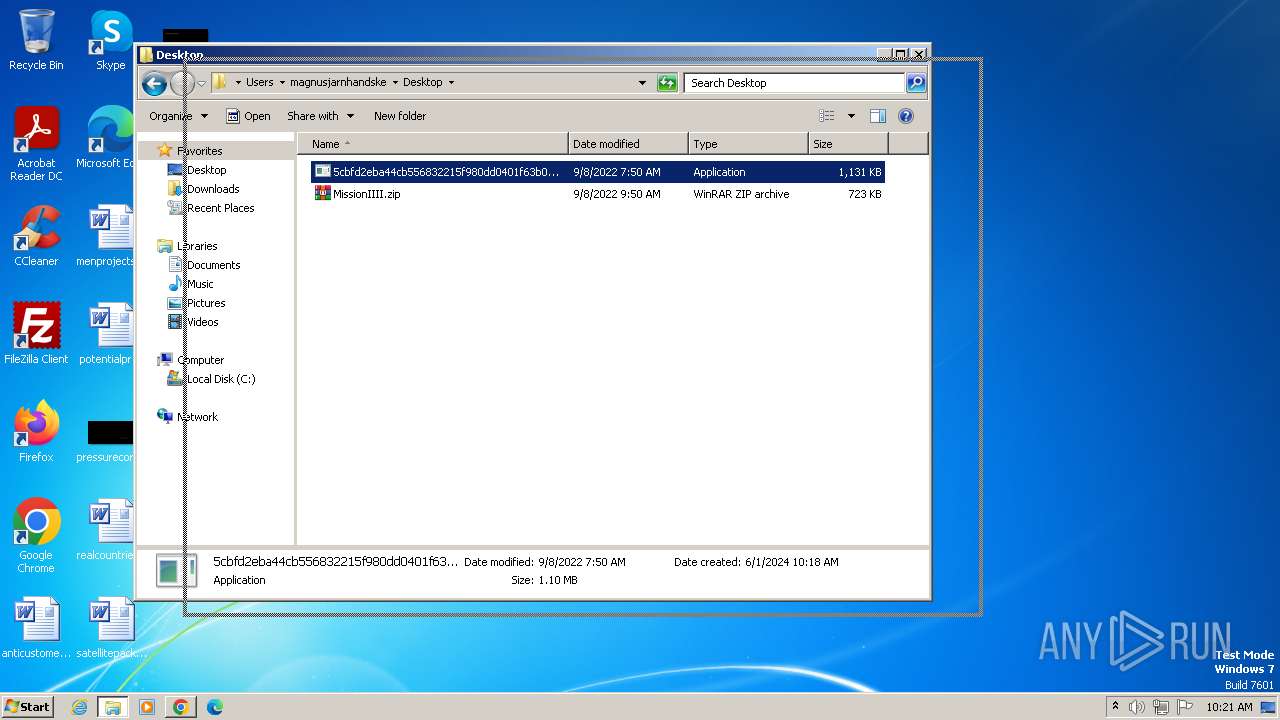1280x720 pixels.
Task: Open the Organize menu
Action: coord(179,116)
